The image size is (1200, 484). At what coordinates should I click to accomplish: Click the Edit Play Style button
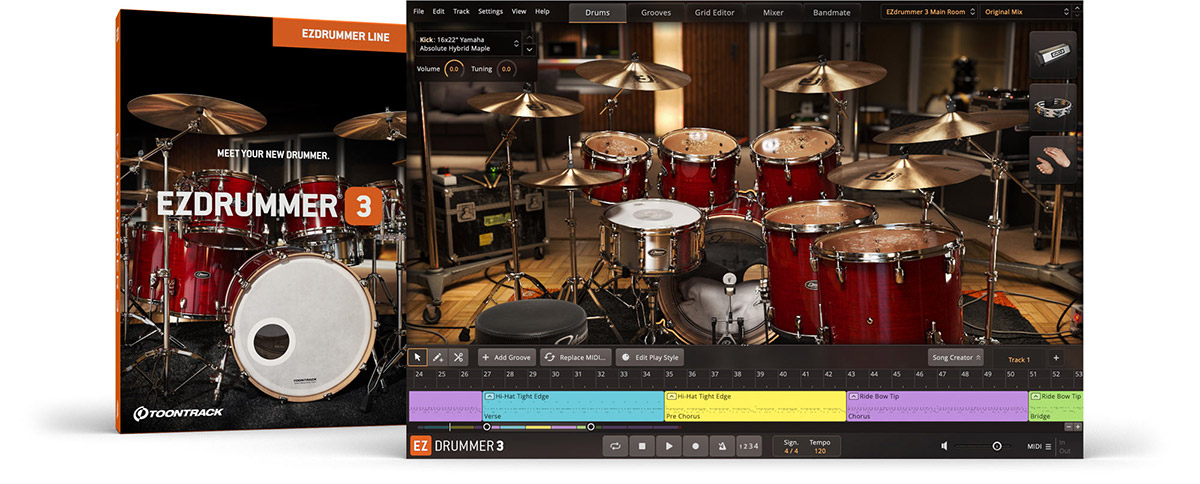[650, 357]
